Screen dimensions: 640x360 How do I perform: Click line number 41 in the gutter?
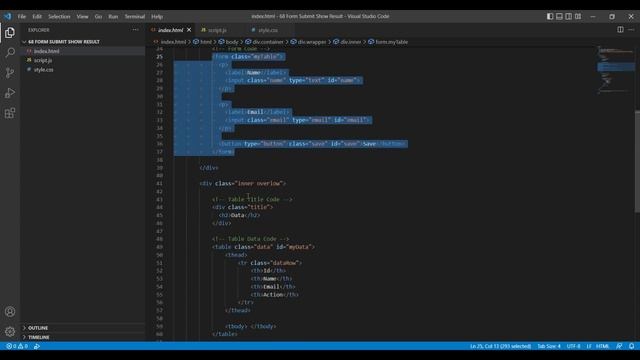(x=159, y=184)
